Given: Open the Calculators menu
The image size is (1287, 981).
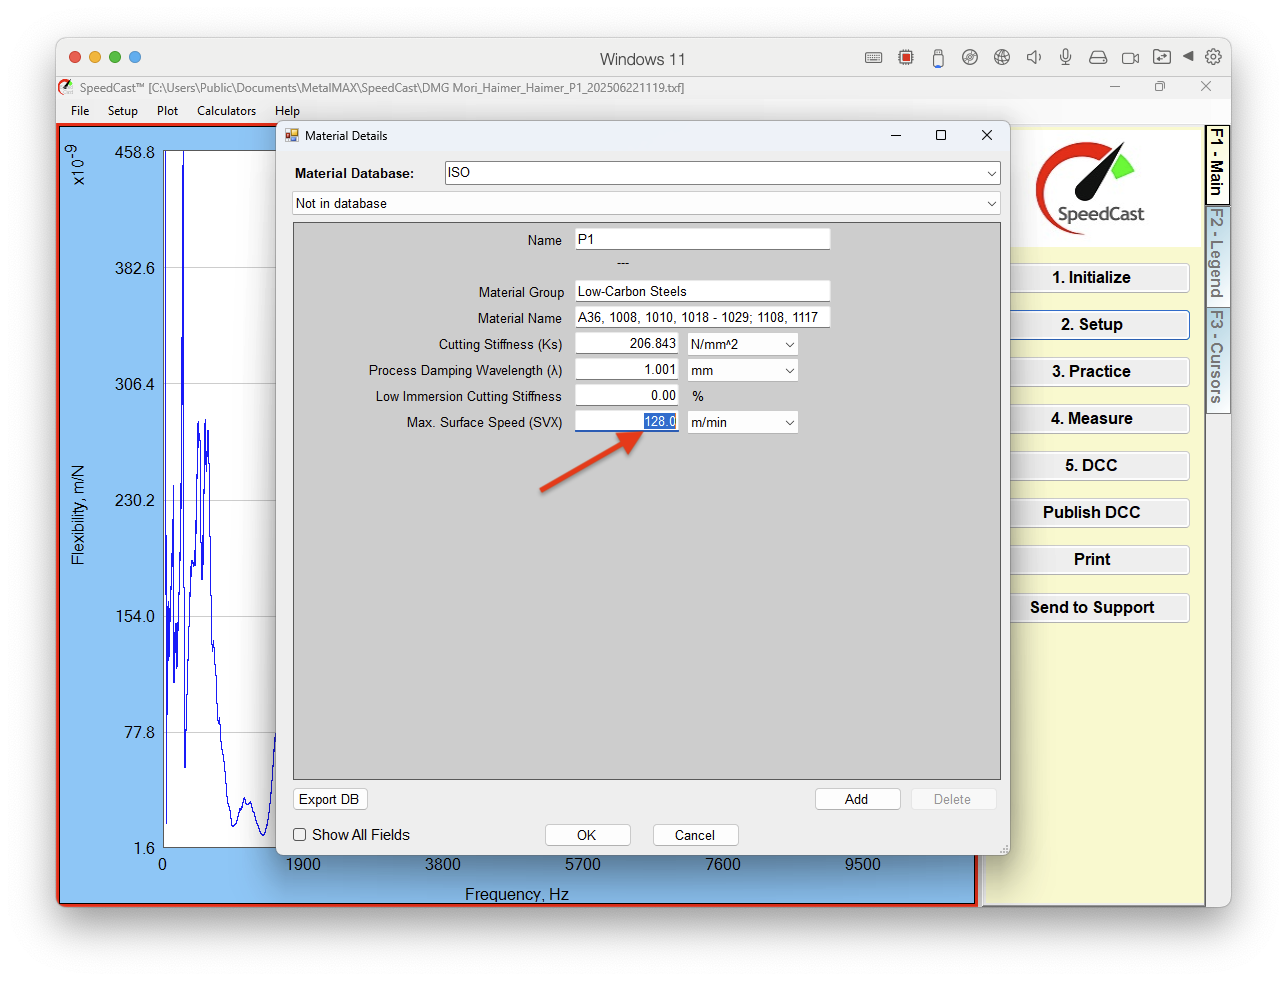Looking at the screenshot, I should pos(226,111).
